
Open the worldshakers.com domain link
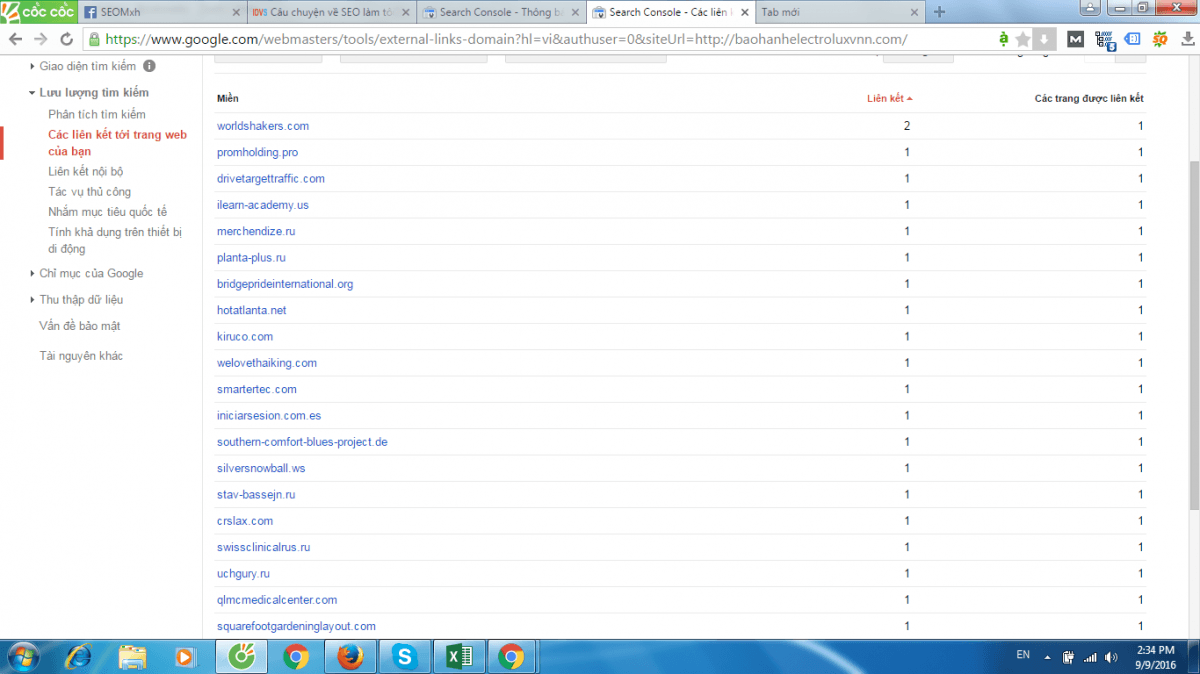[263, 126]
